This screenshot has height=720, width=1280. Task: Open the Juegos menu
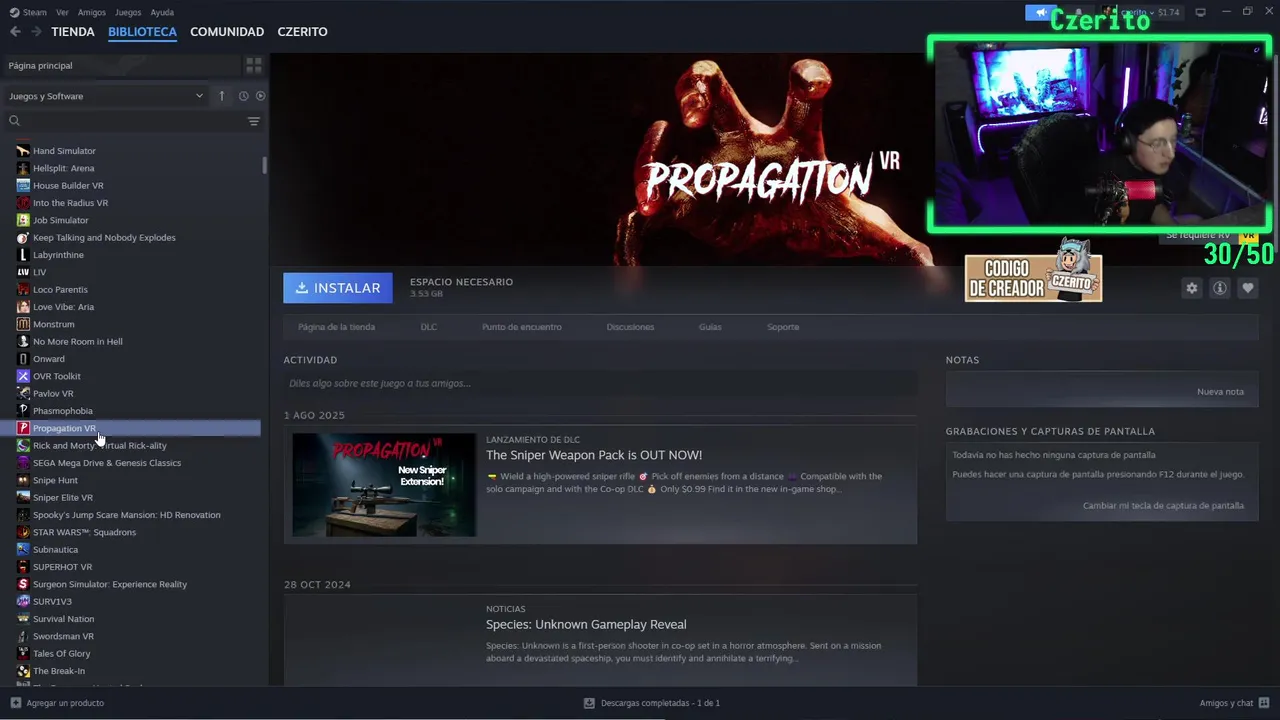coord(128,12)
